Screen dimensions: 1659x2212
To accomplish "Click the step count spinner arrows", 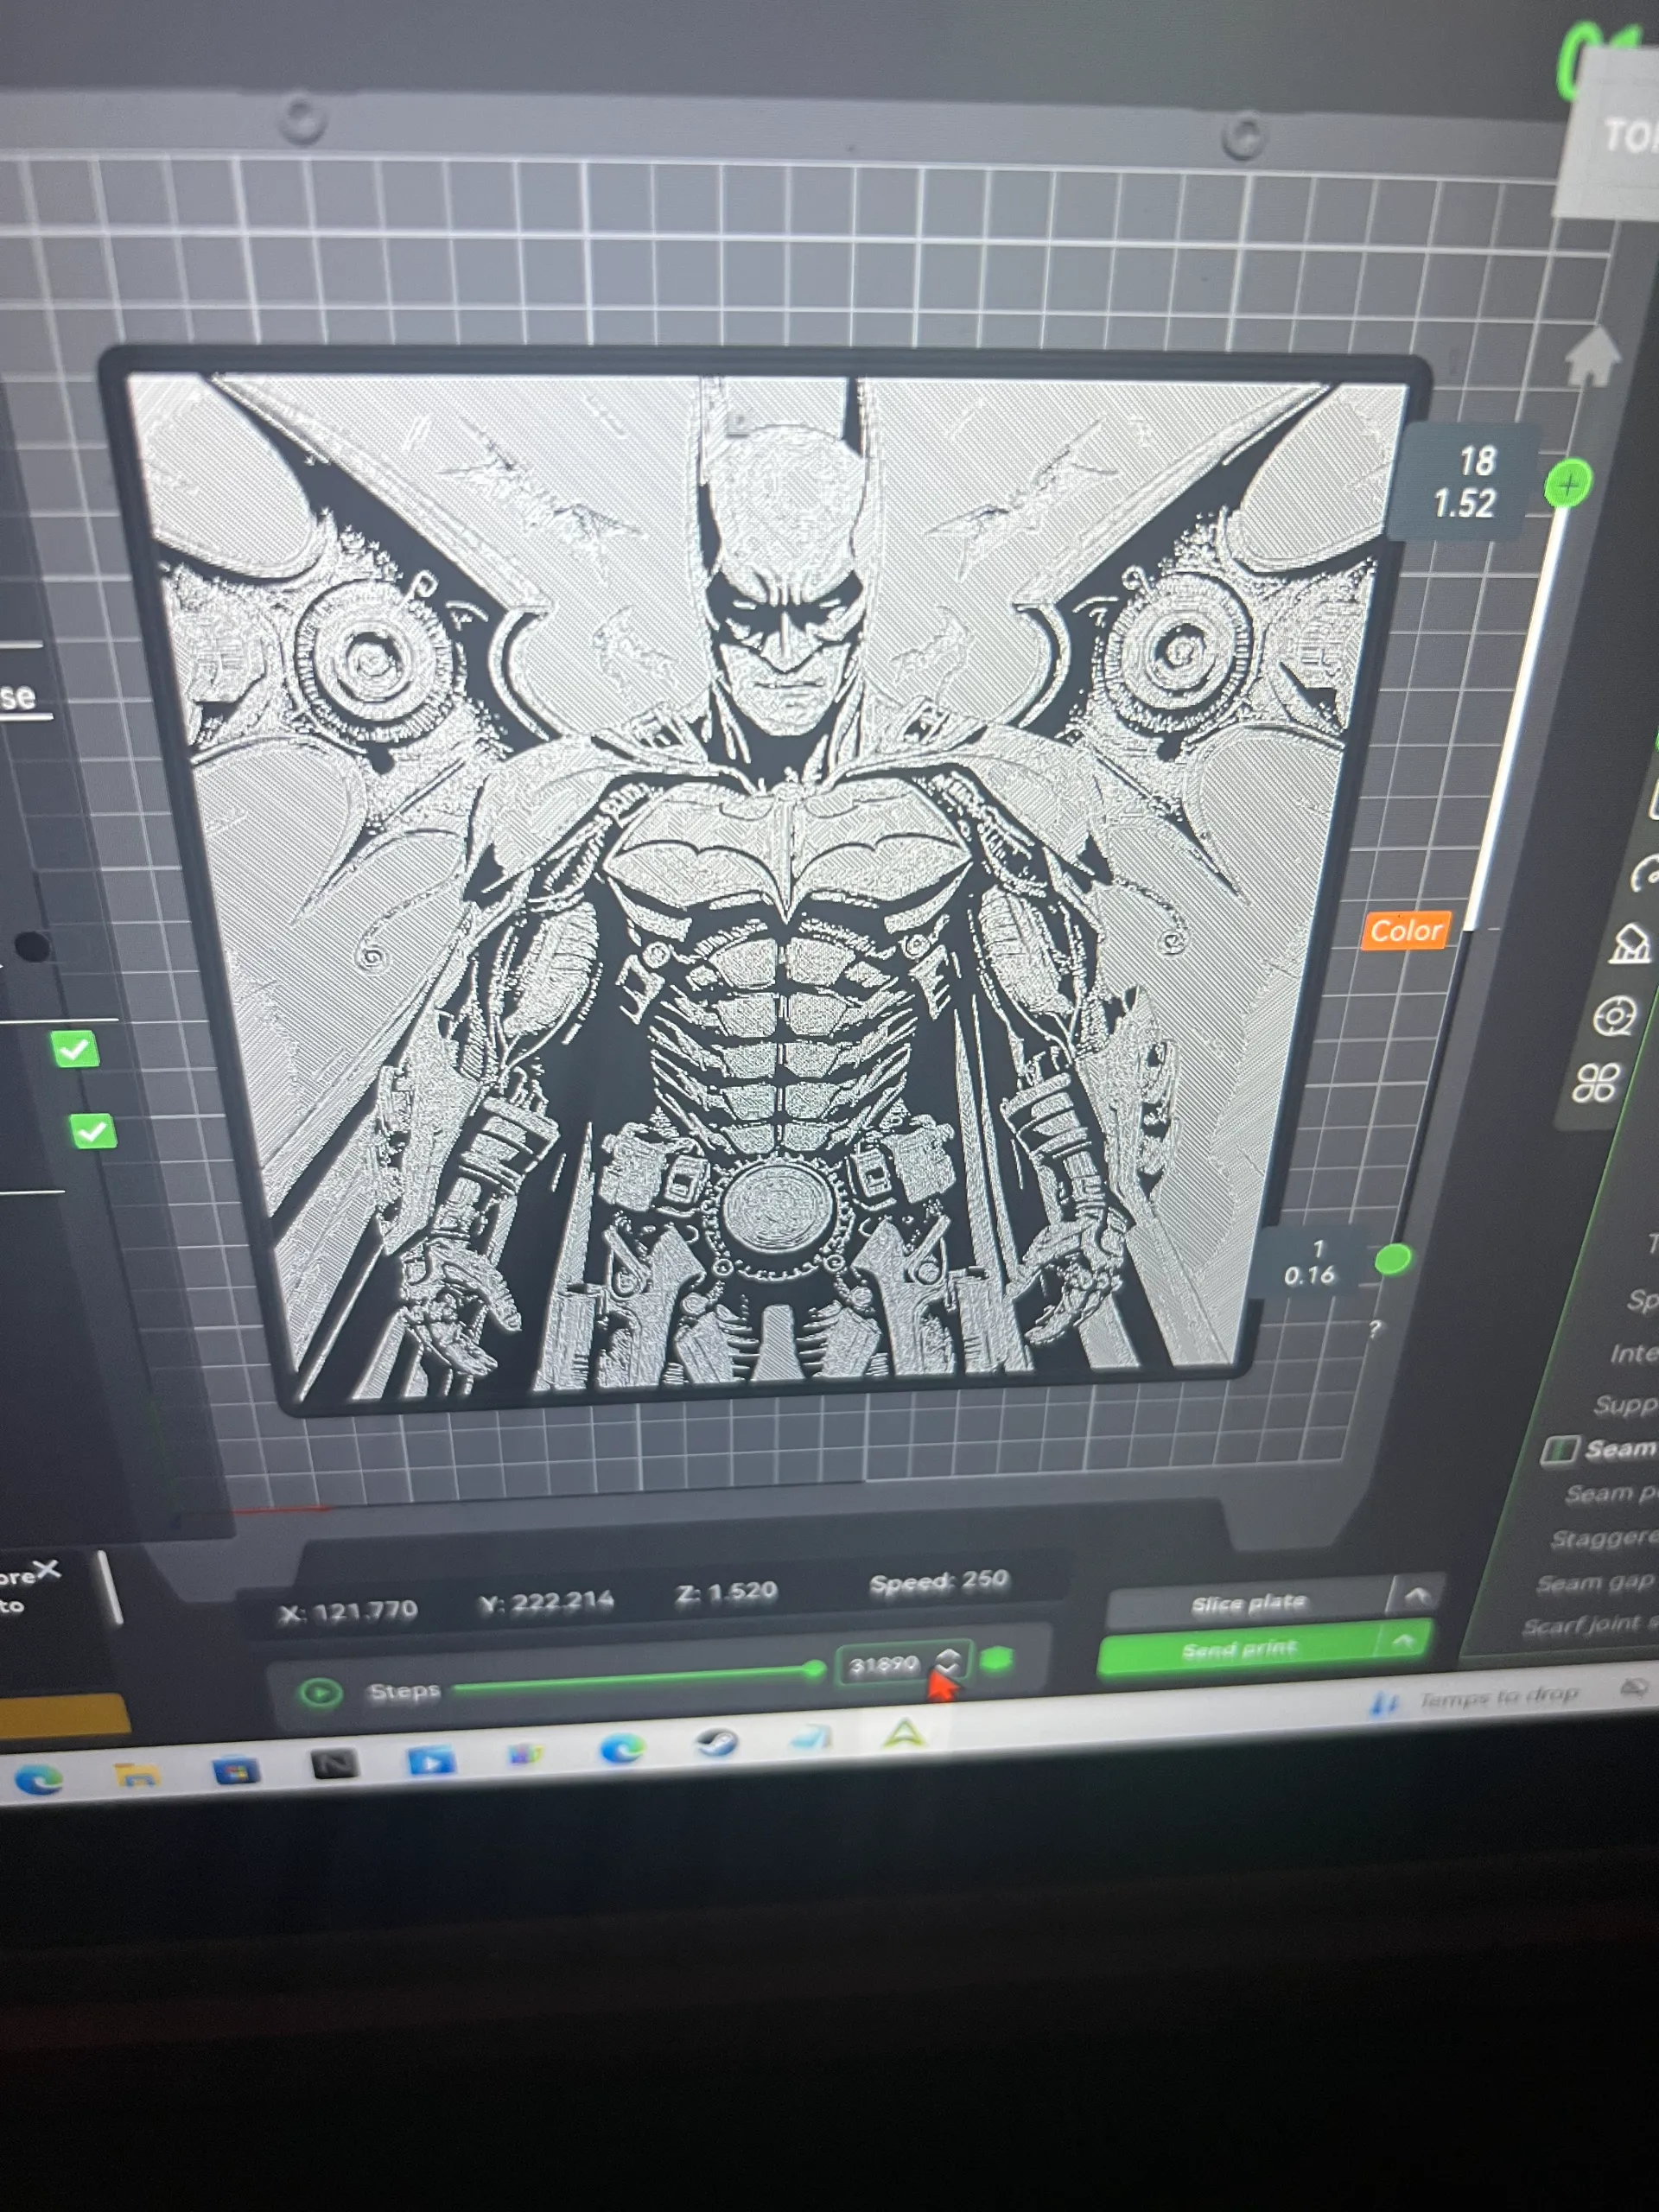I will point(948,1661).
